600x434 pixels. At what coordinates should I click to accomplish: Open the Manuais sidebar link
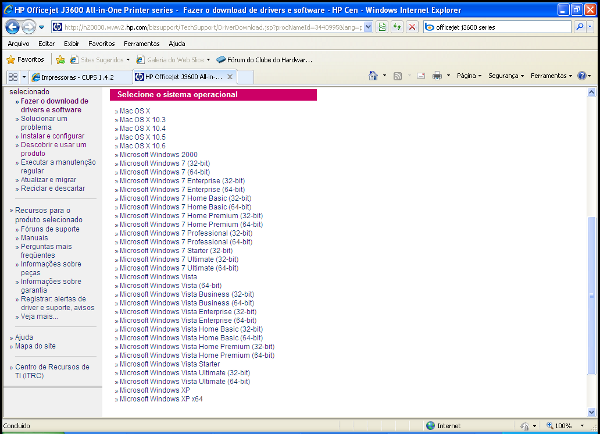click(x=34, y=238)
